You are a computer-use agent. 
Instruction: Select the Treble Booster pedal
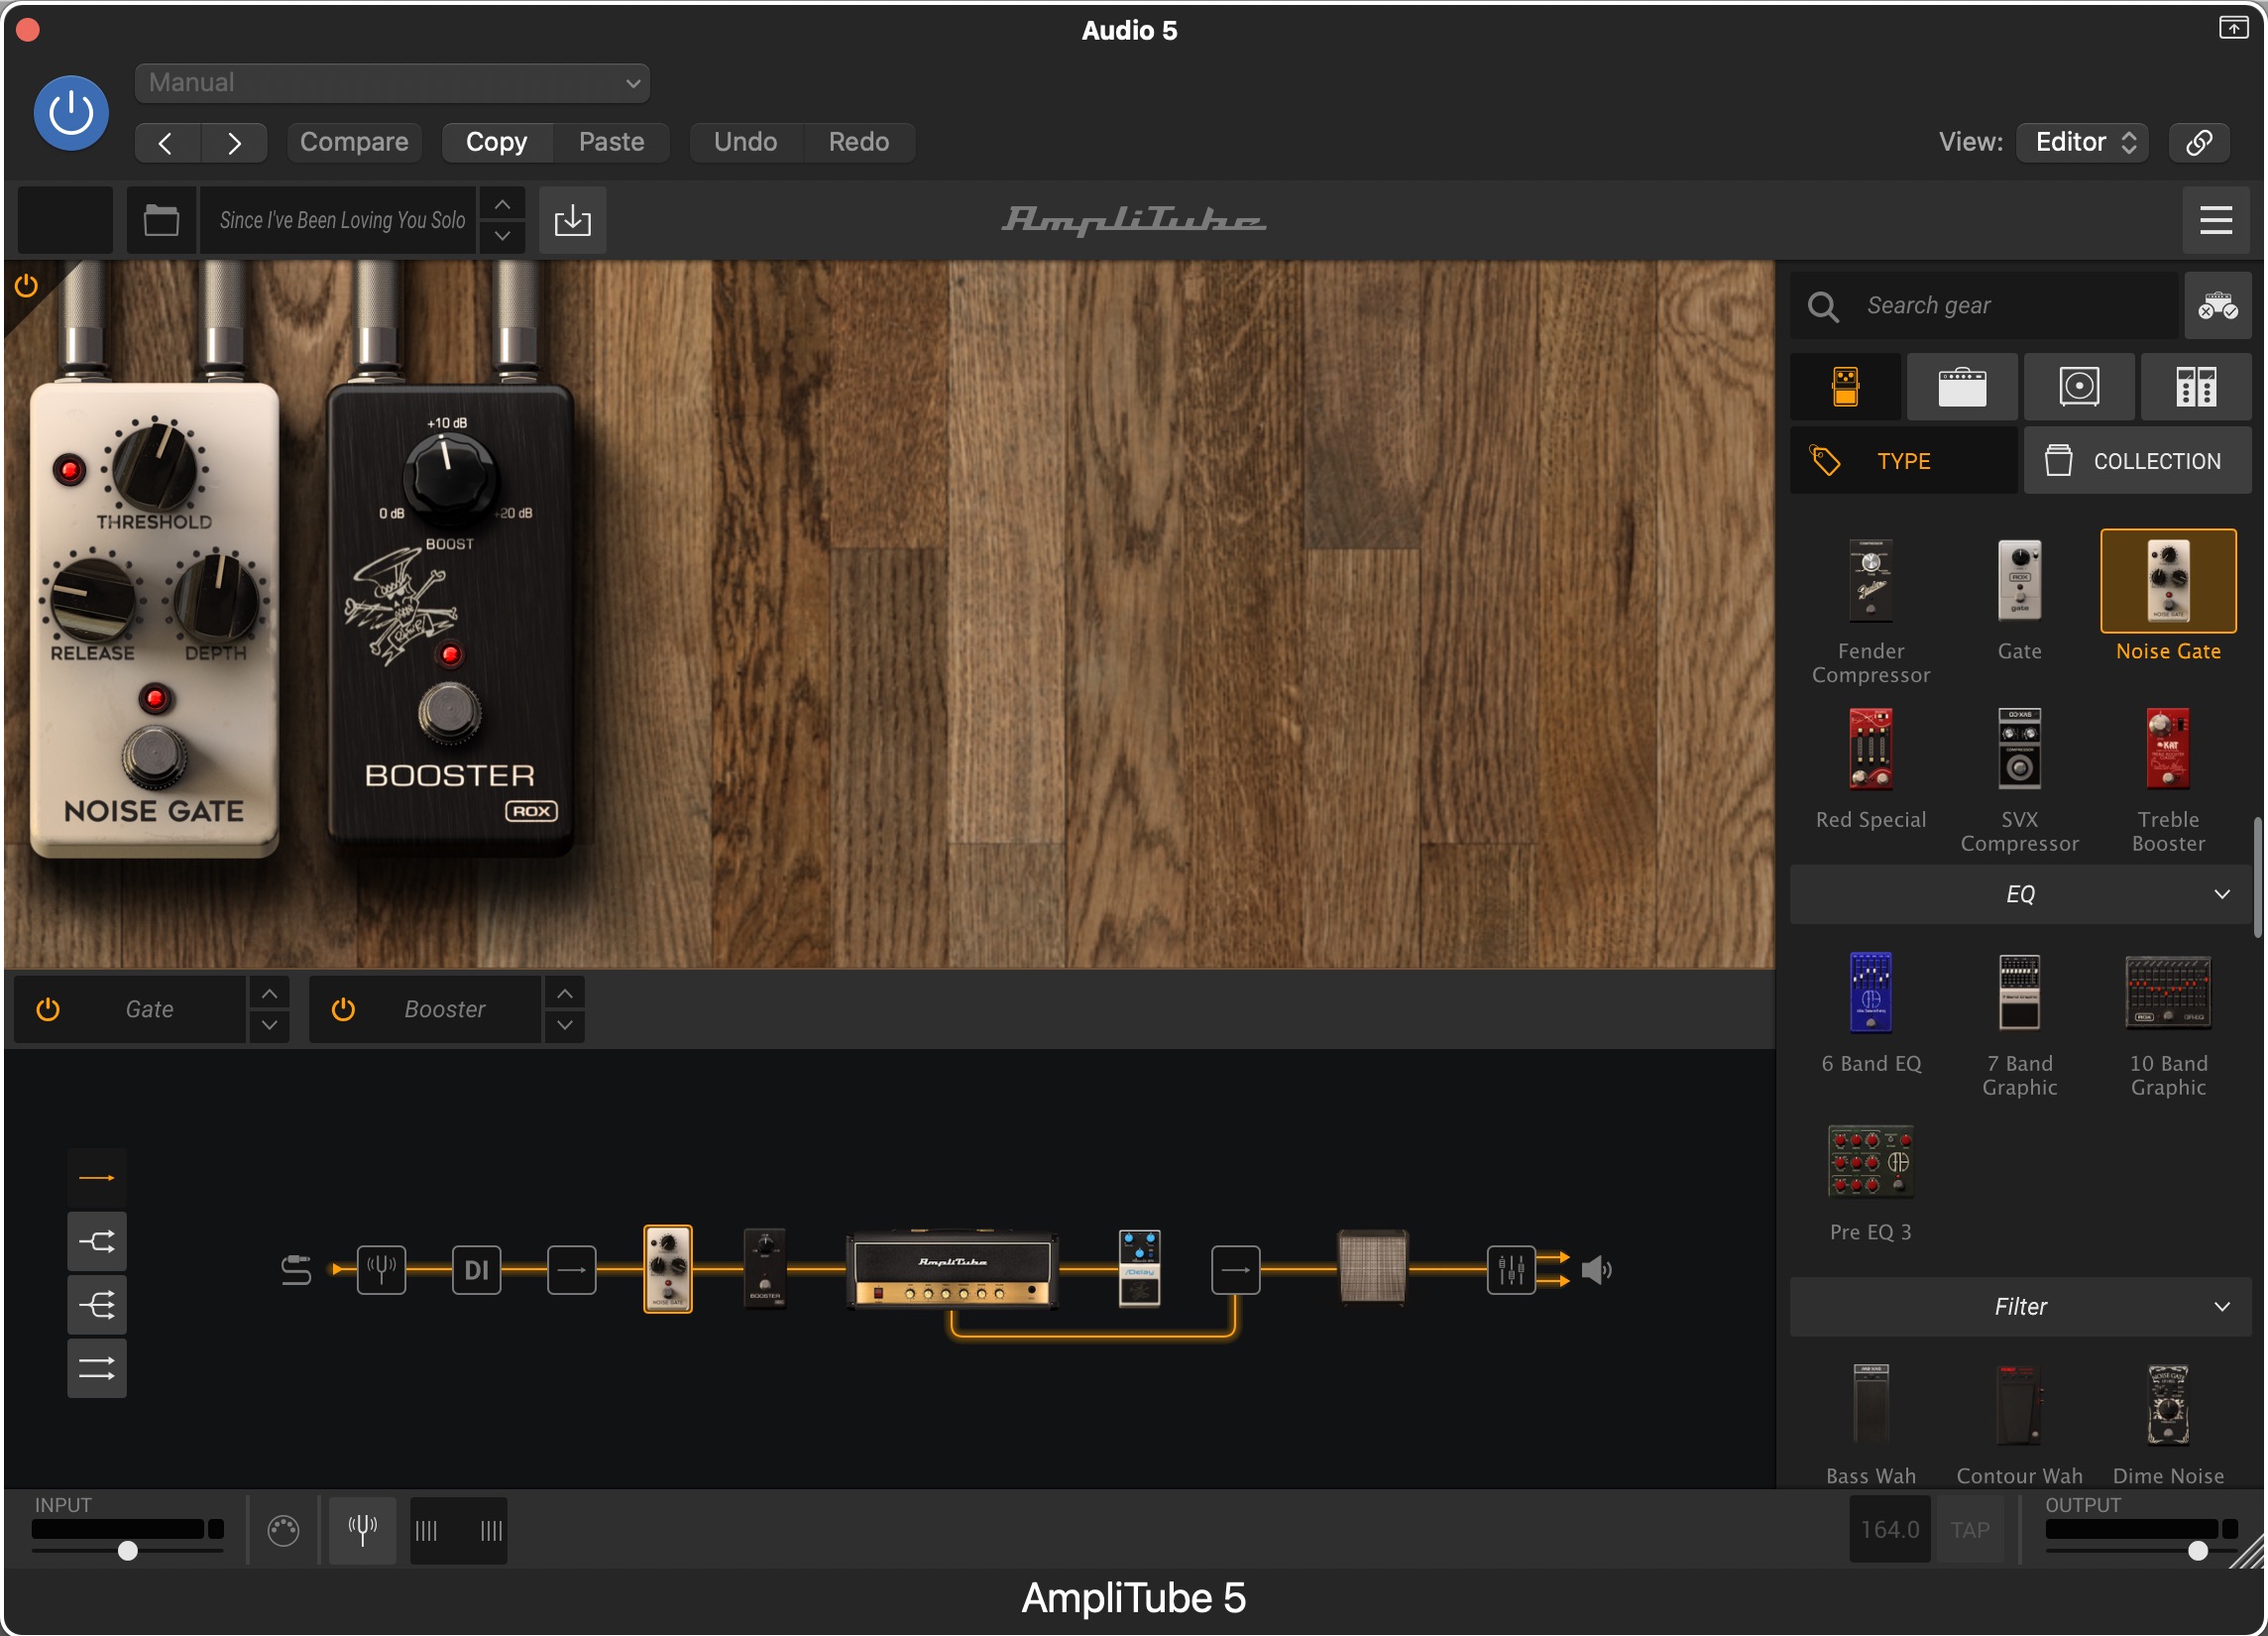[x=2168, y=750]
